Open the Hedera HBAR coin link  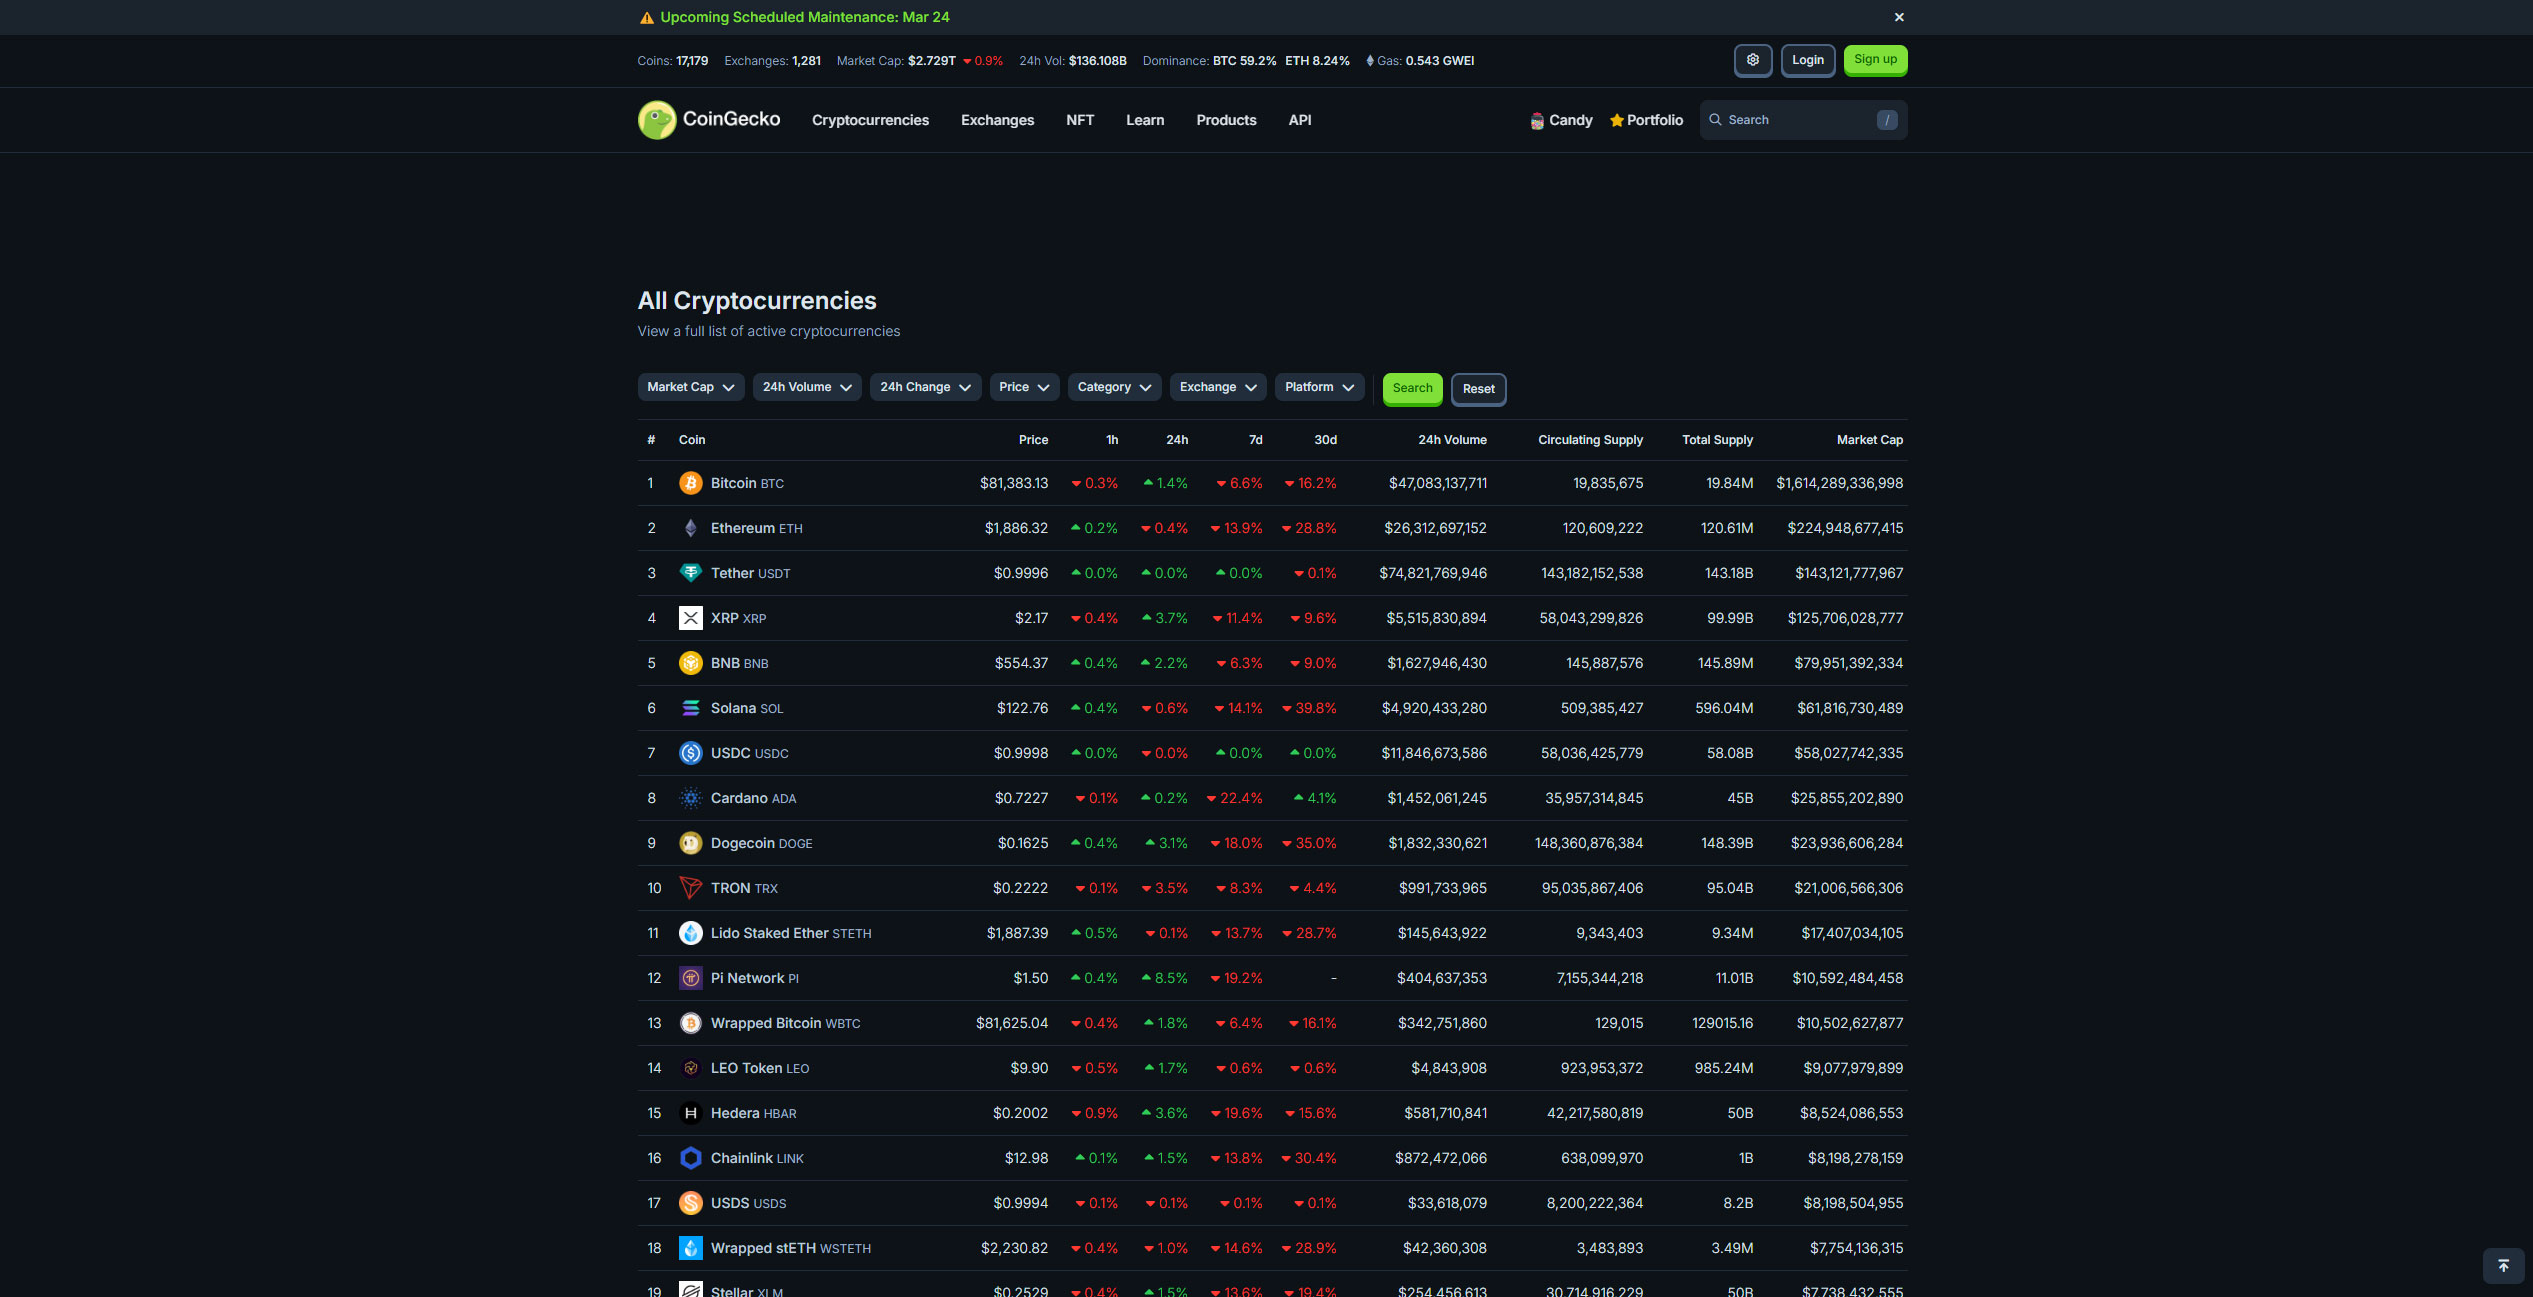click(x=753, y=1113)
